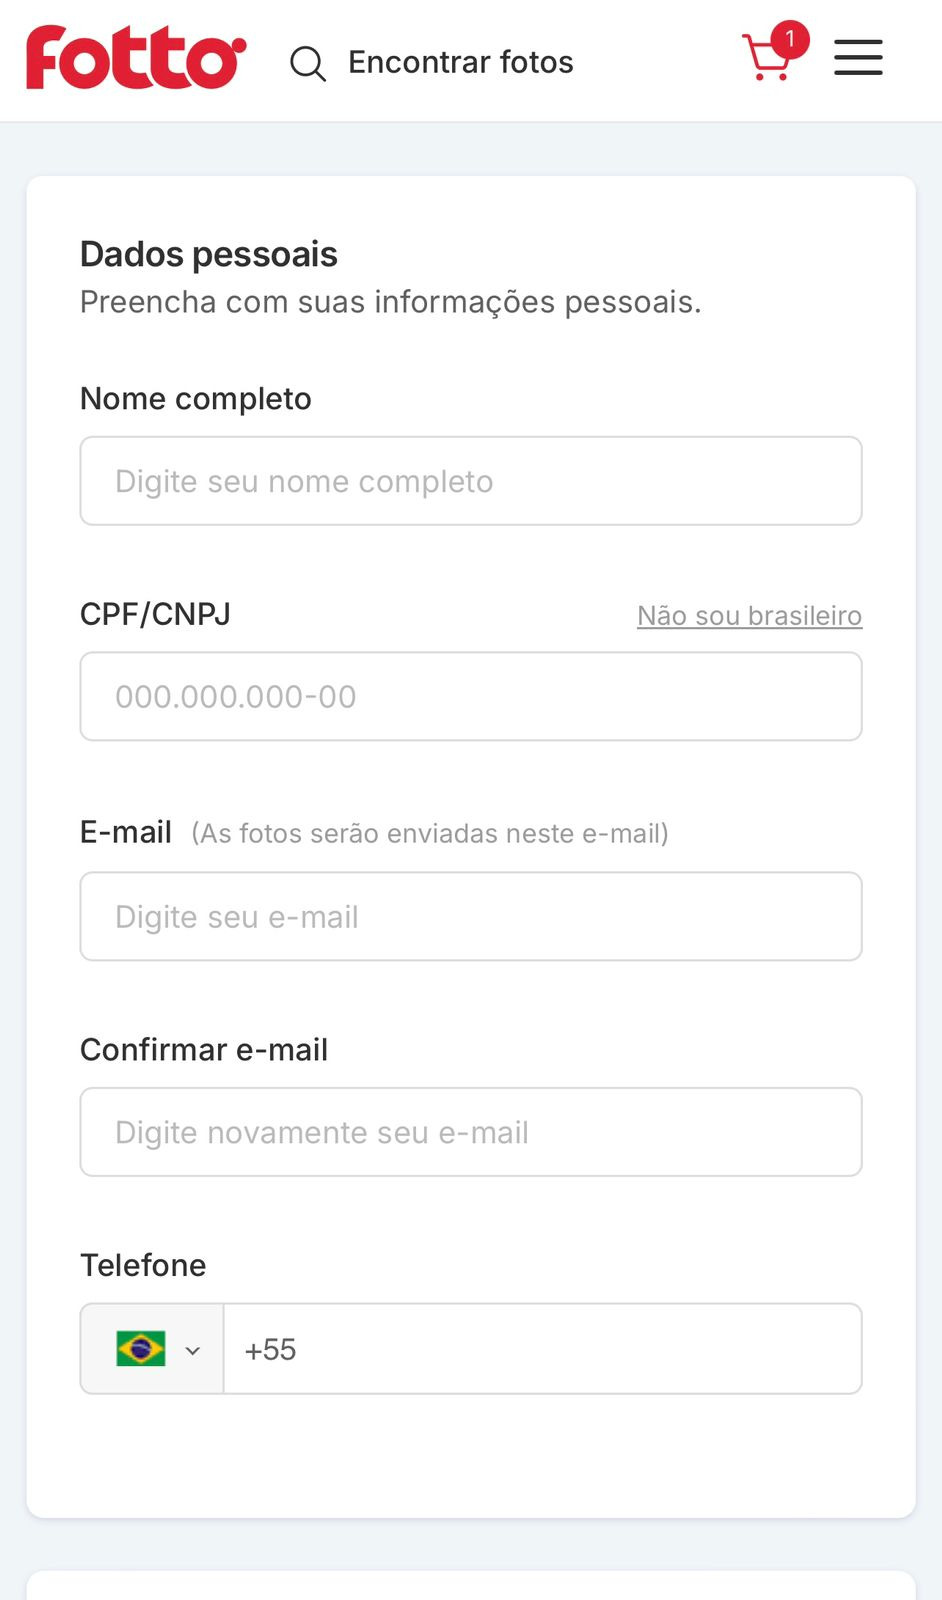
Task: Click the Nome completo label
Action: coord(196,399)
